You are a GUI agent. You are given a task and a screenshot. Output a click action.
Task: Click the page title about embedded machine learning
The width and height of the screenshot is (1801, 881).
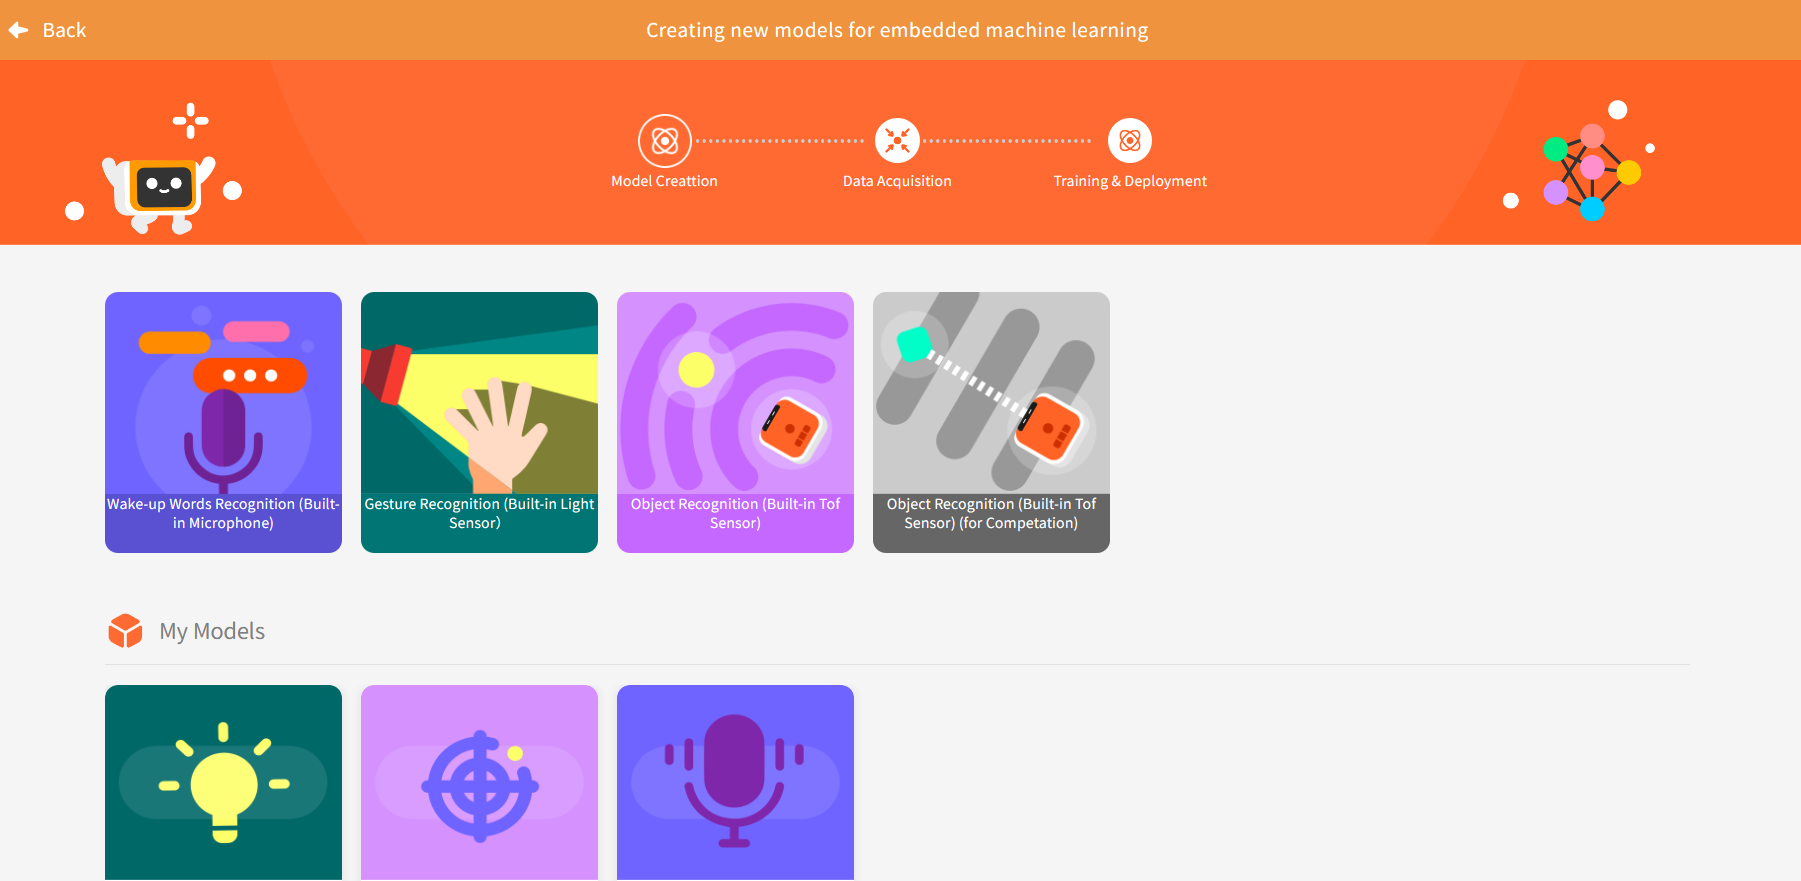click(x=897, y=30)
